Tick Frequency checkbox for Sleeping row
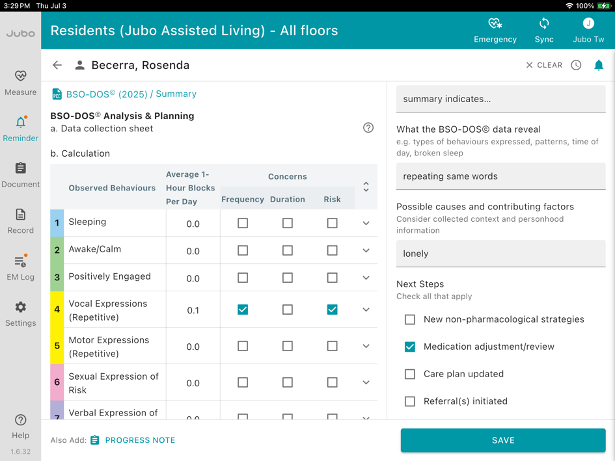The height and width of the screenshot is (462, 616). 243,223
